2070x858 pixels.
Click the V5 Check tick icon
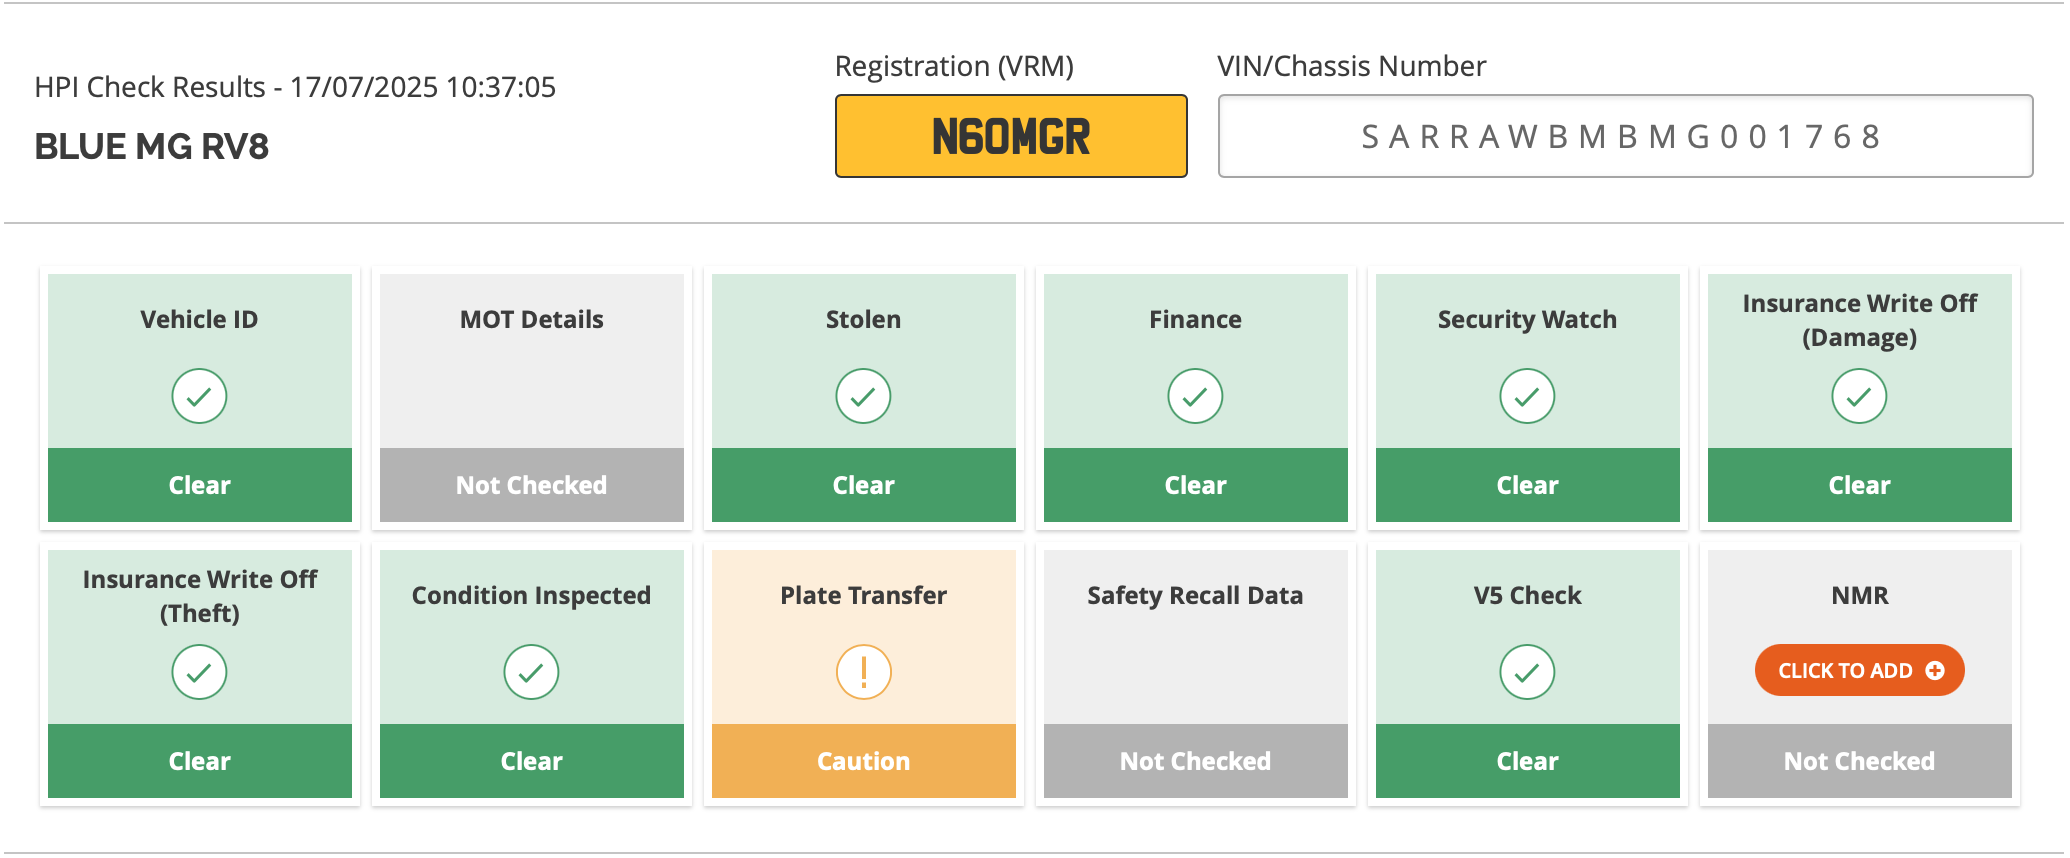click(x=1527, y=672)
